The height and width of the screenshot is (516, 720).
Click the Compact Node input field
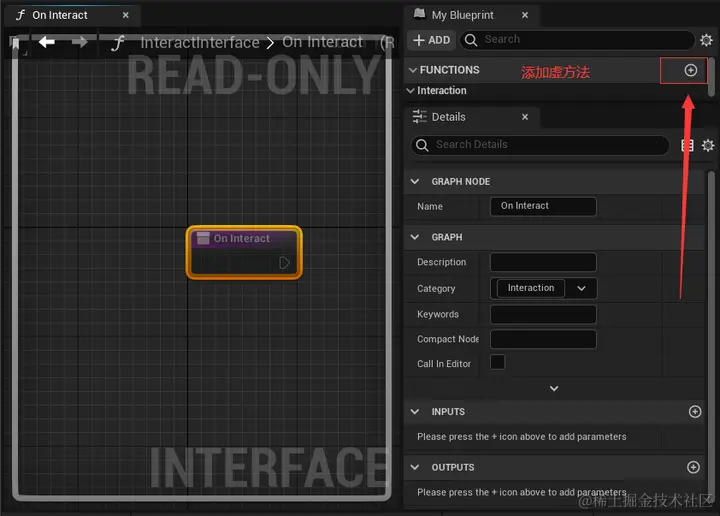(543, 339)
